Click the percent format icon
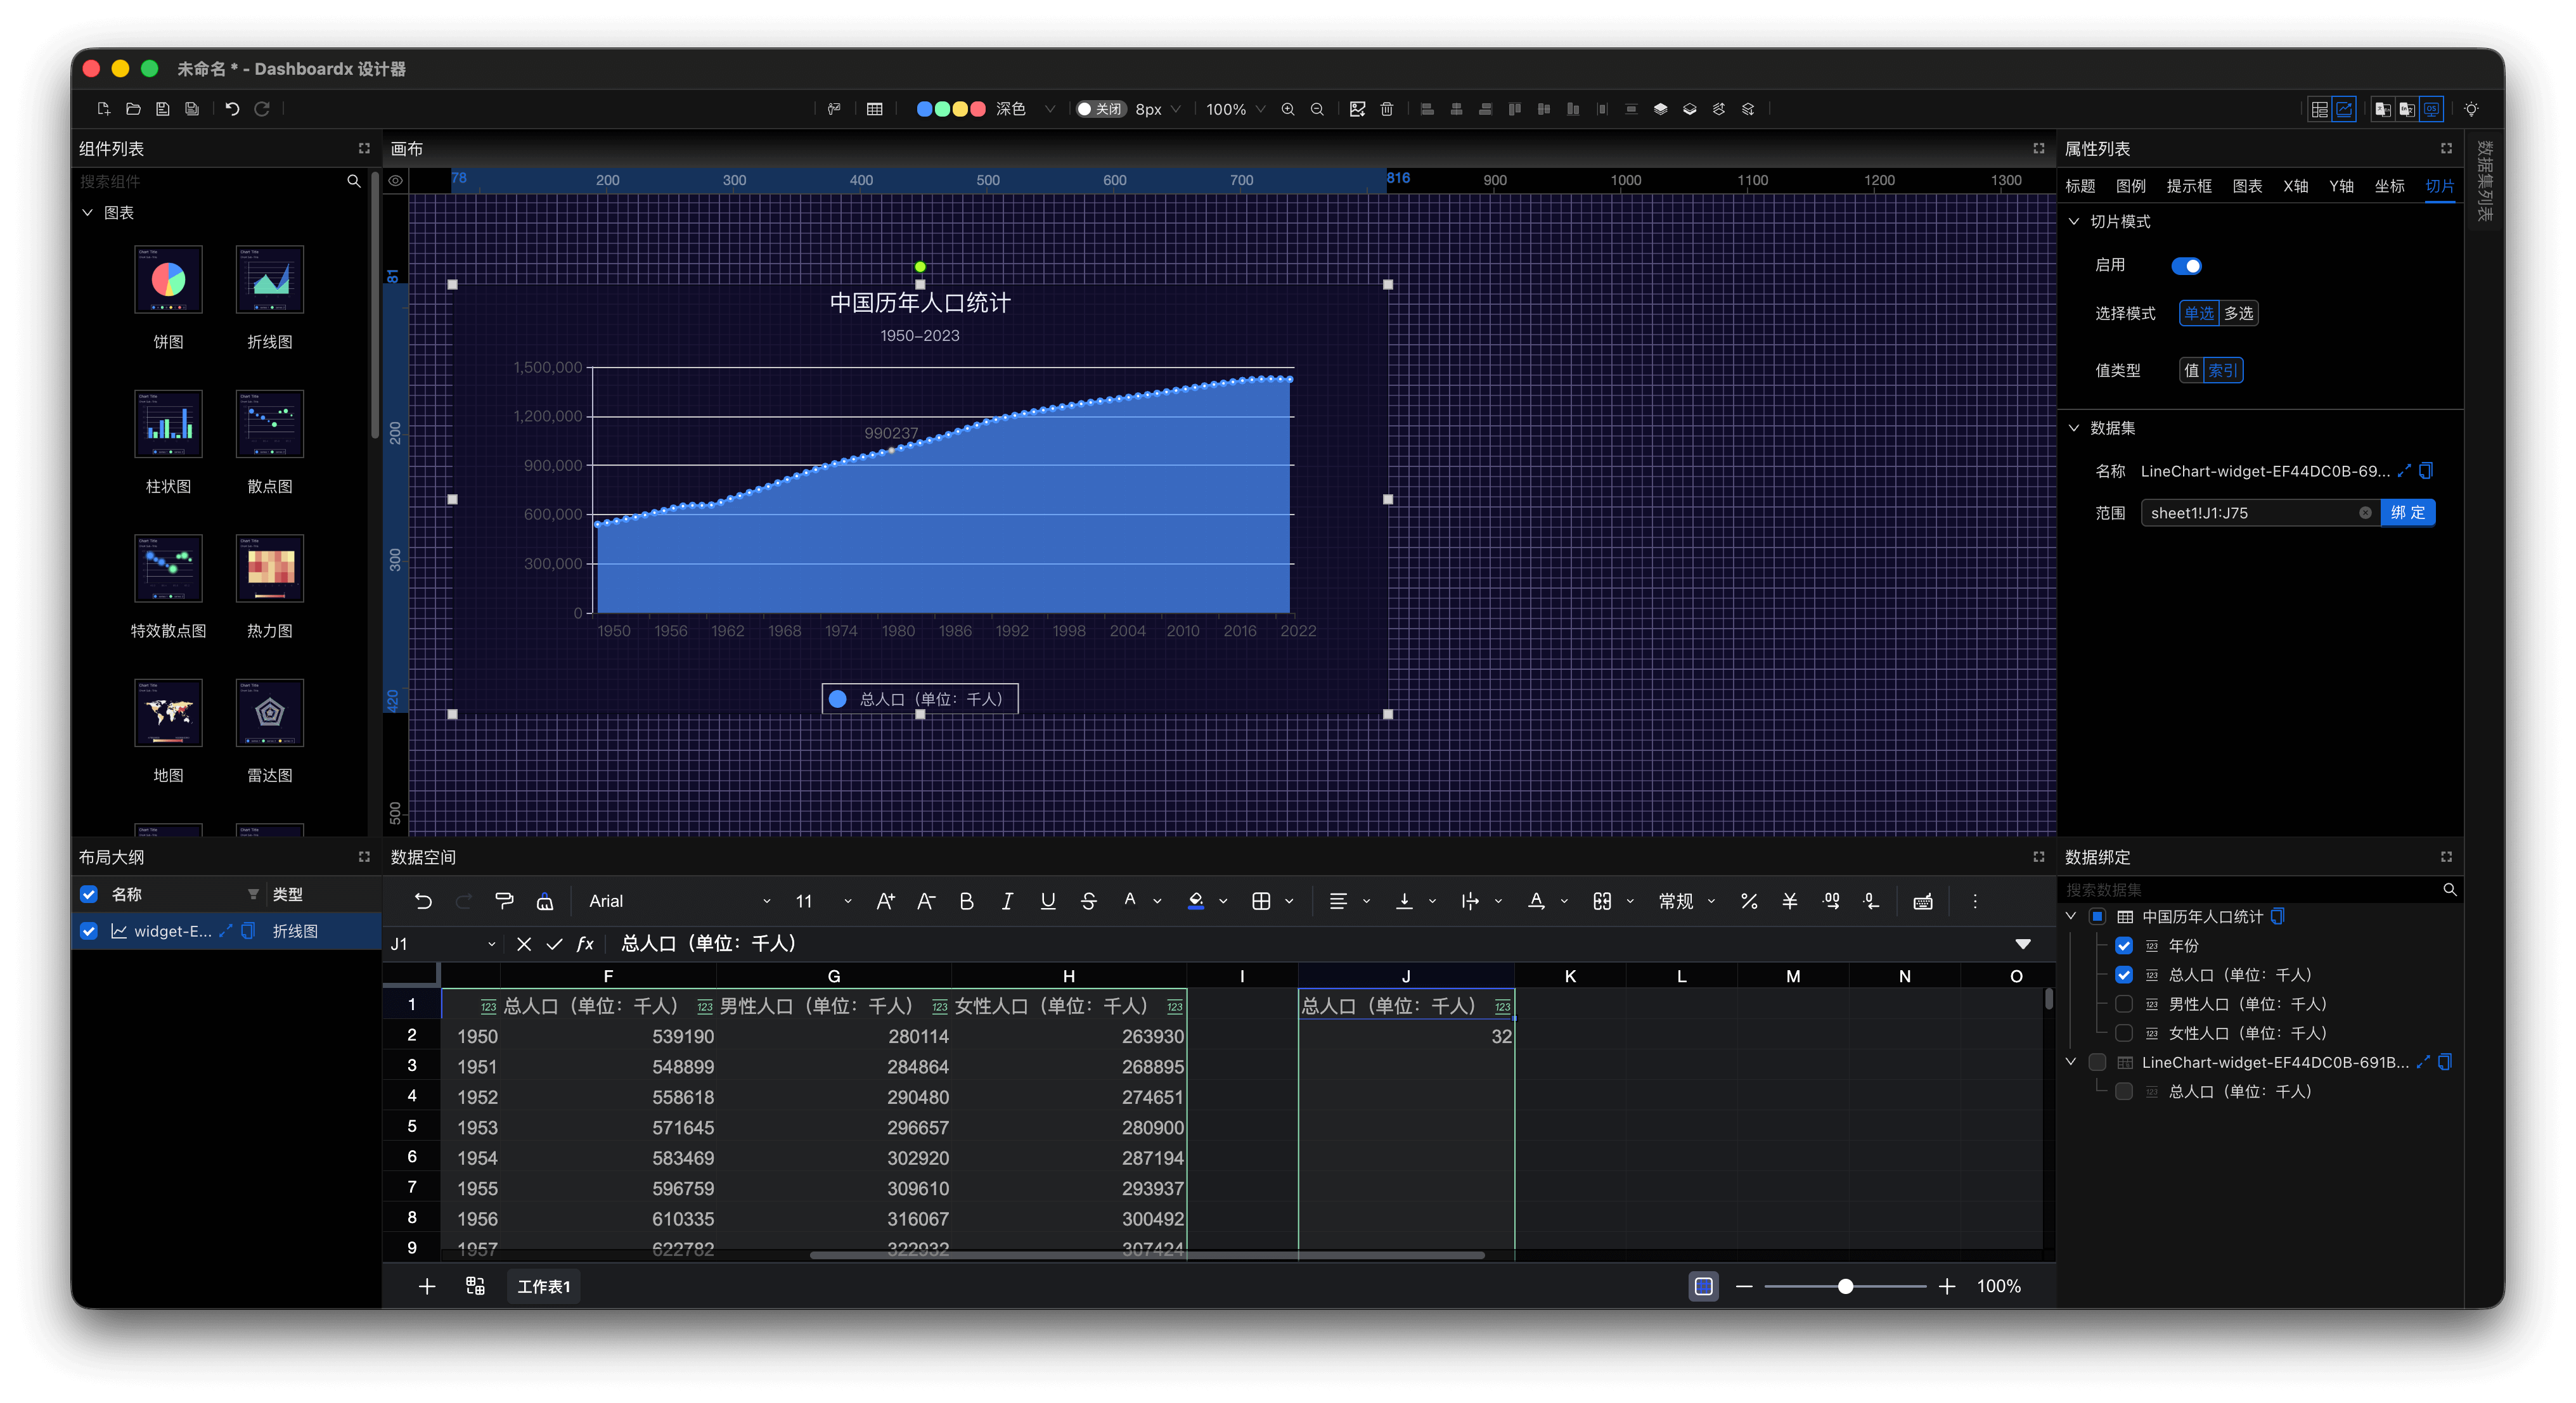Screen dimensions: 2576x1403 [x=1748, y=901]
